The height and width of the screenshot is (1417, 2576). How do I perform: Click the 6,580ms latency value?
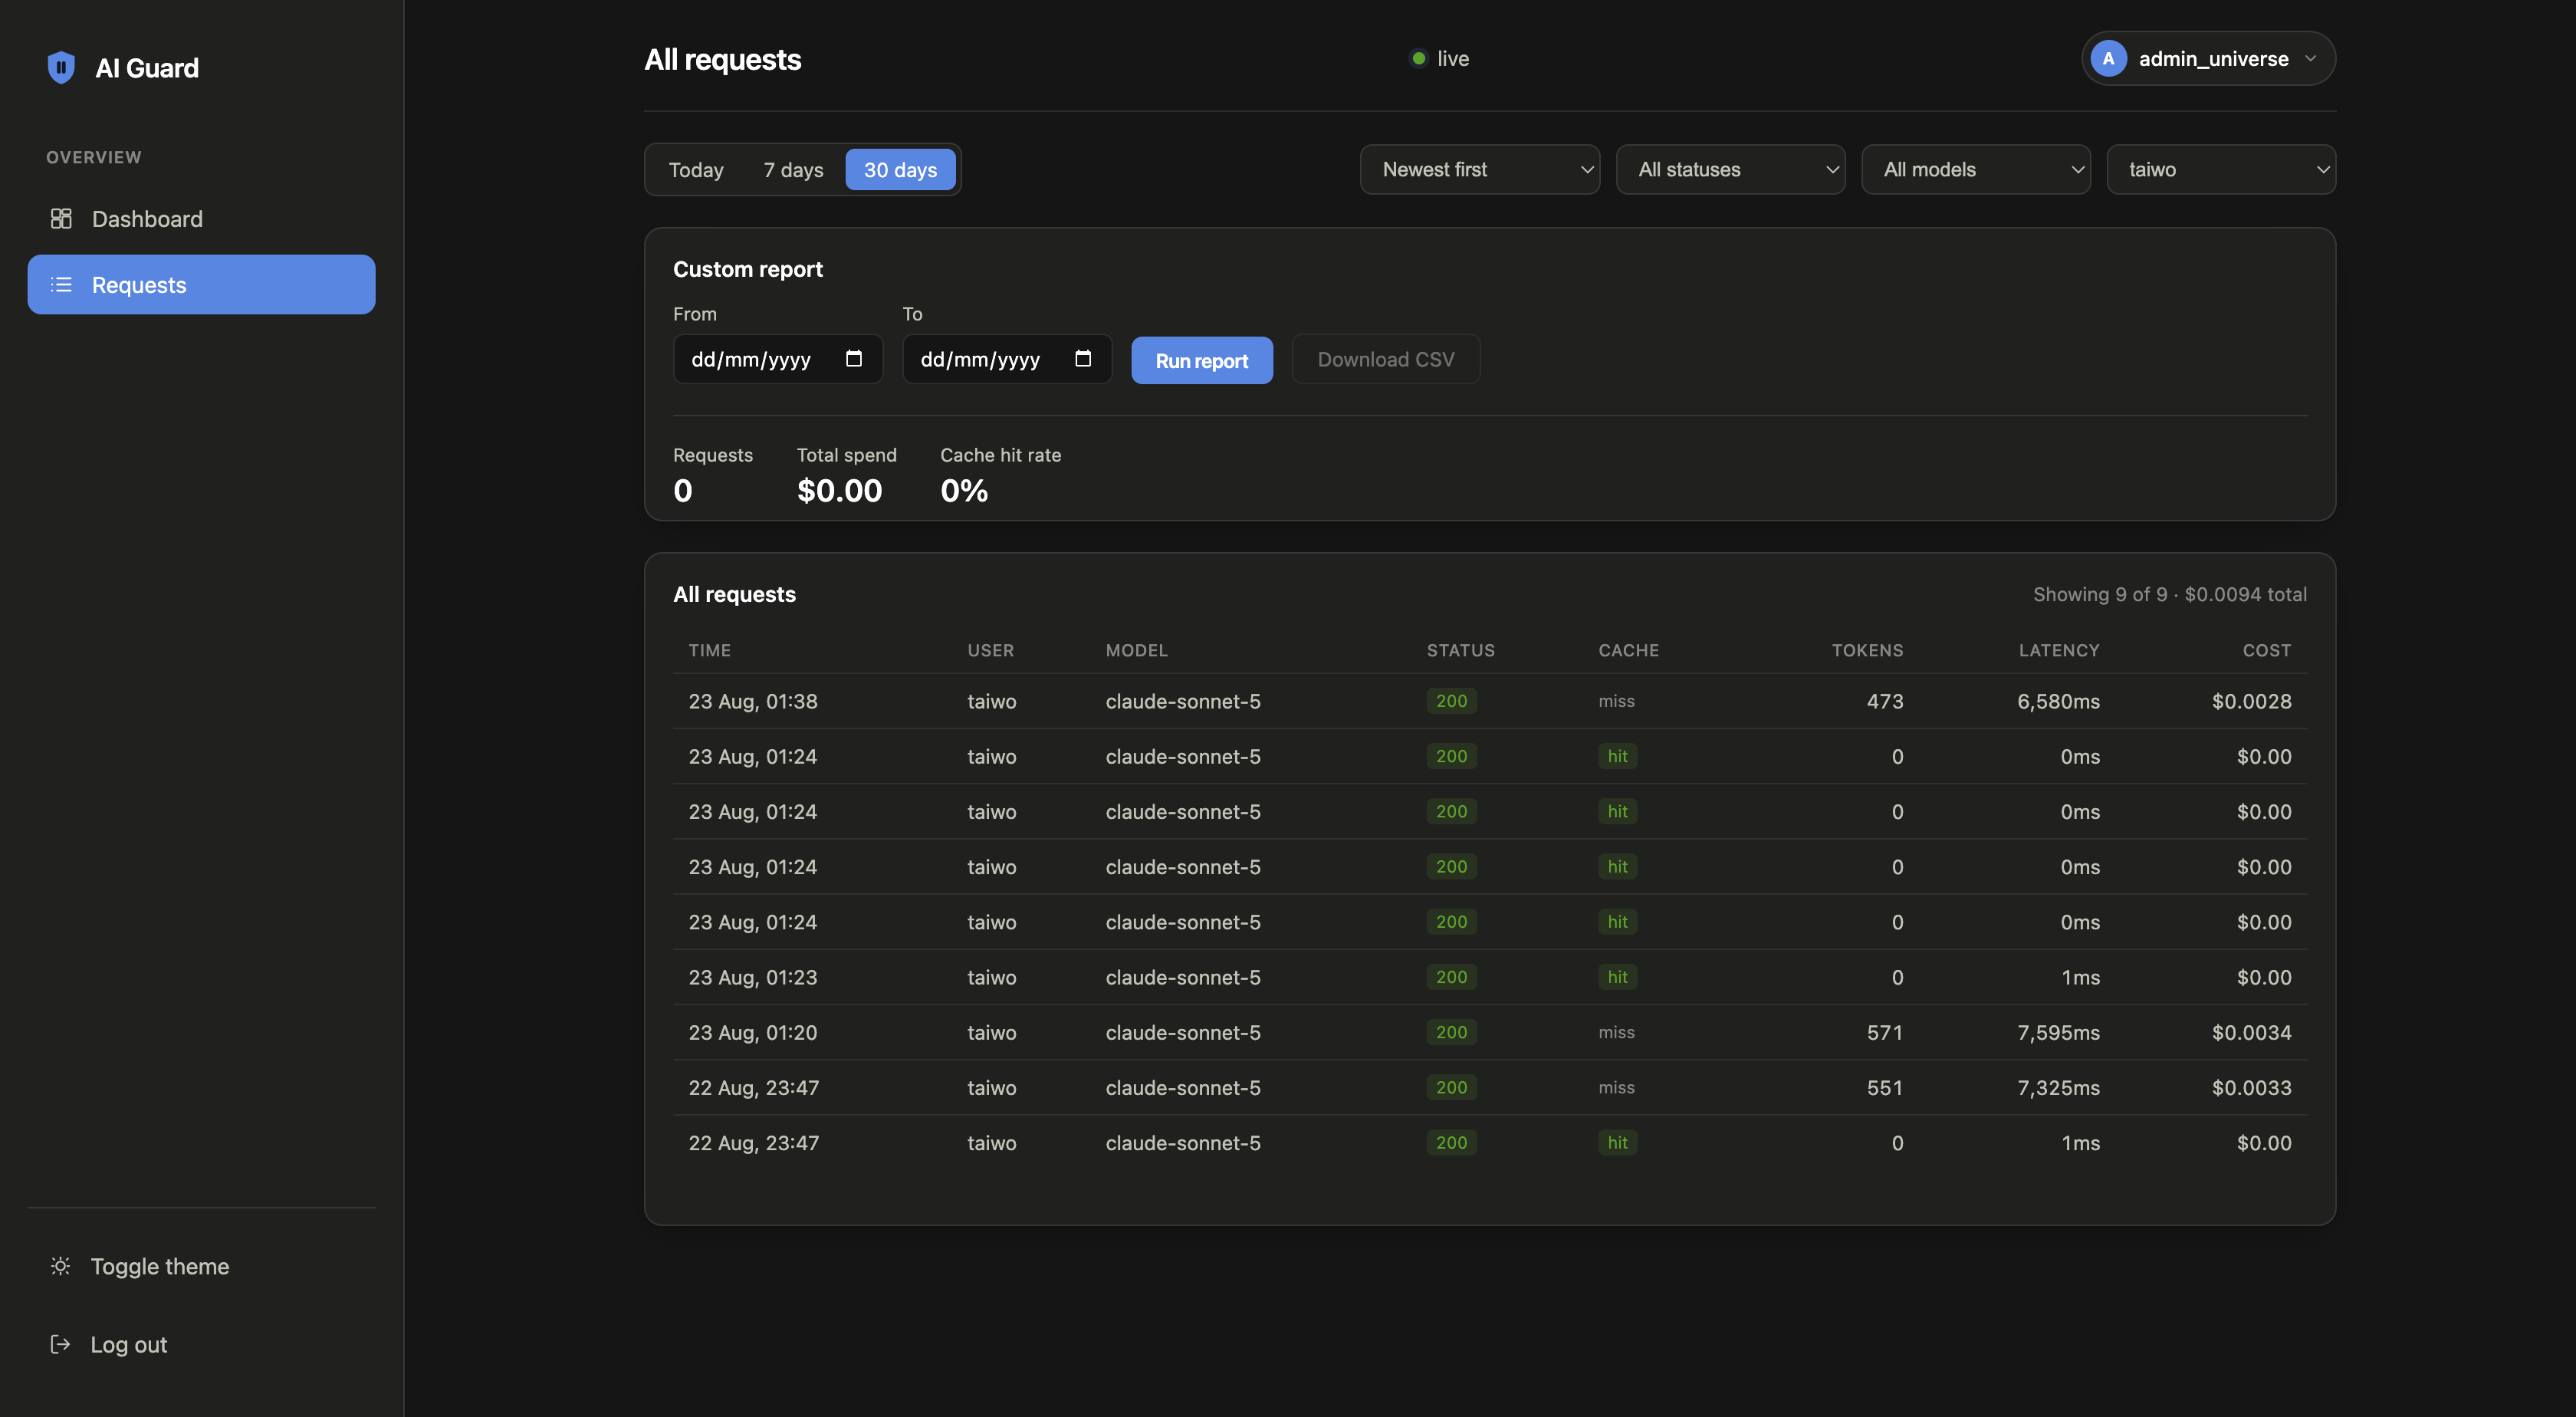point(2058,701)
